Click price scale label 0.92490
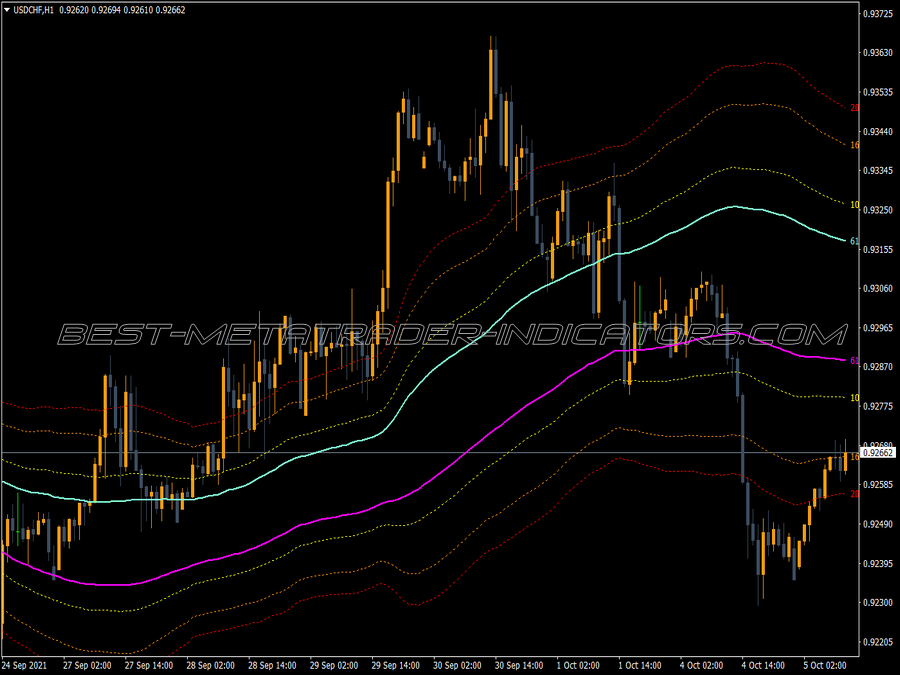Image resolution: width=900 pixels, height=675 pixels. pos(878,524)
